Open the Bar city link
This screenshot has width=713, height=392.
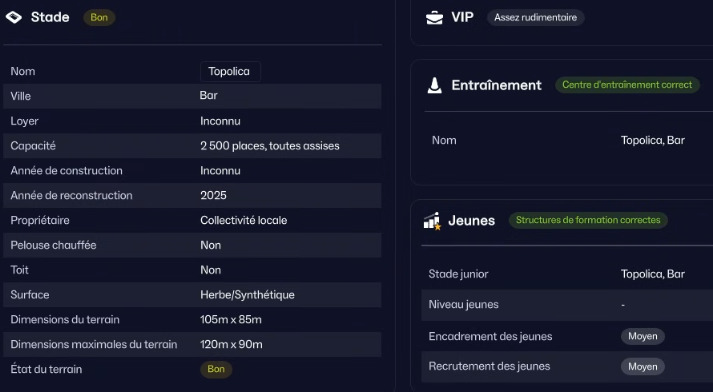pyautogui.click(x=209, y=95)
